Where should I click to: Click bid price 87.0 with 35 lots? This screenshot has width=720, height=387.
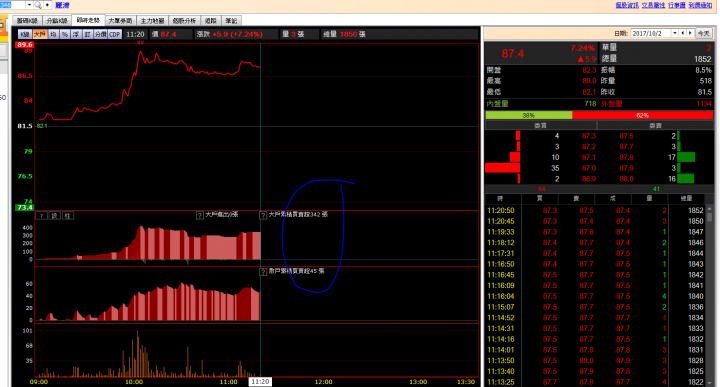tap(589, 168)
